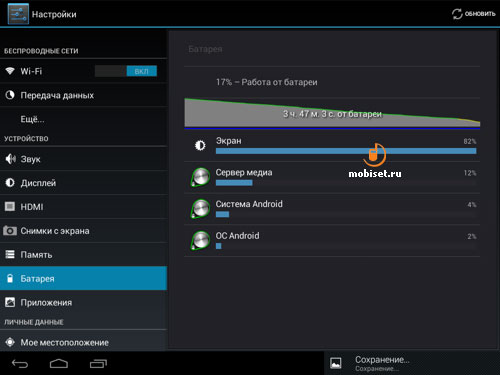Tap the location target icon
The width and height of the screenshot is (500, 375).
point(10,342)
